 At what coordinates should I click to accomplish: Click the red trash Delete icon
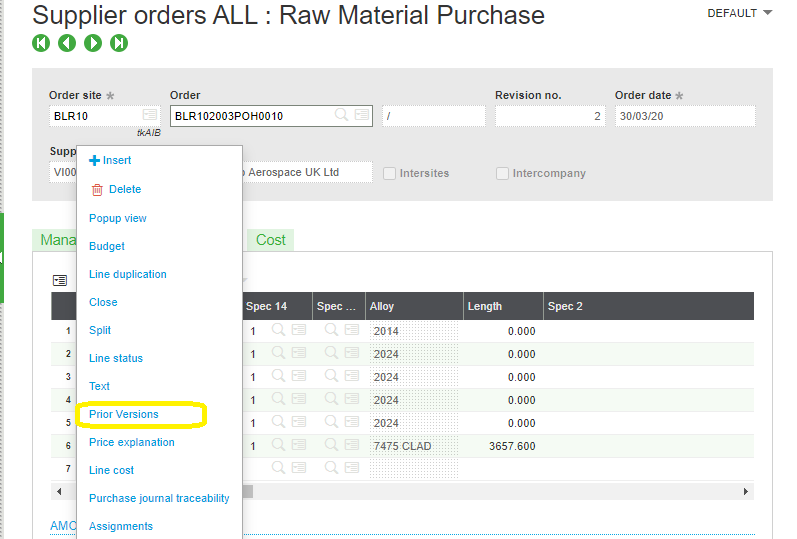(97, 189)
